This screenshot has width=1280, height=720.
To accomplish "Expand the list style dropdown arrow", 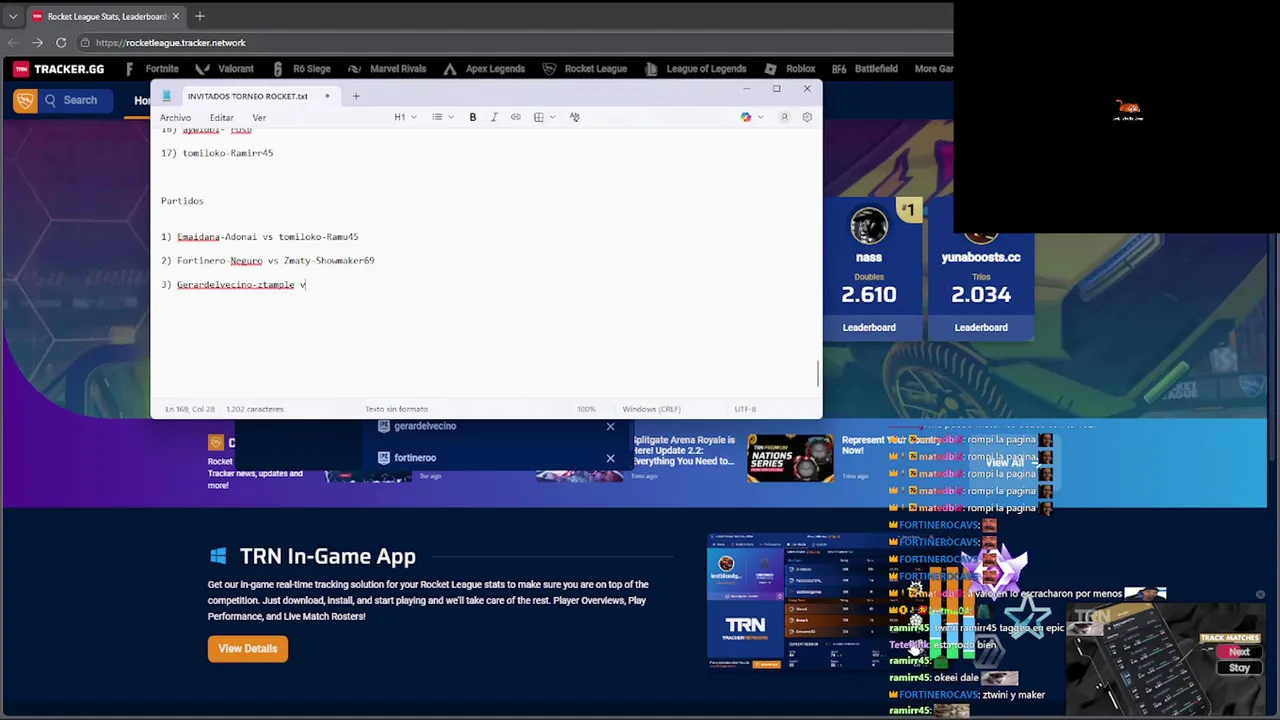I will tap(450, 117).
